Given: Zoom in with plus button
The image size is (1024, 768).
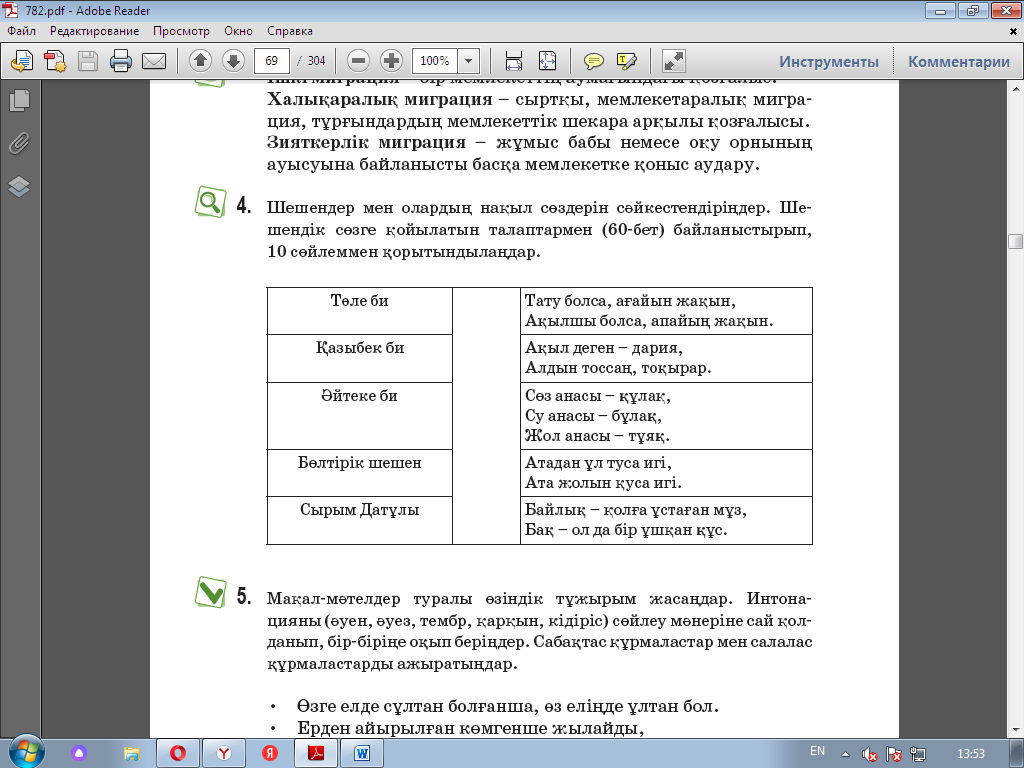Looking at the screenshot, I should 391,61.
